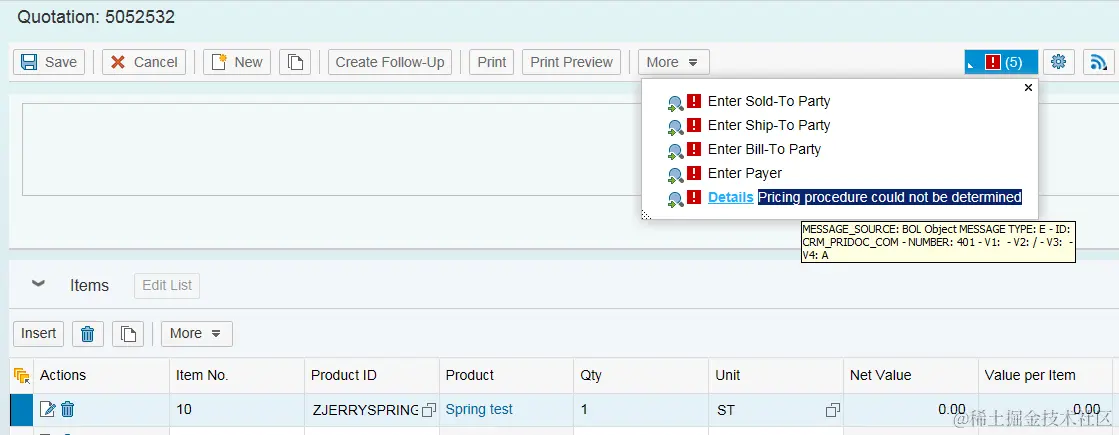Click Product ID field ZJERRYSPRING
Viewport: 1119px width, 435px height.
pos(364,410)
